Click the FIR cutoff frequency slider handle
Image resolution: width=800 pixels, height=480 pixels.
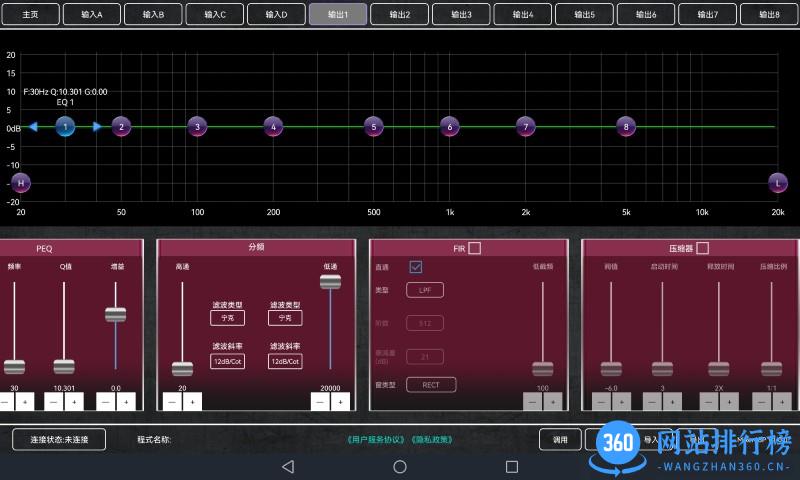(x=542, y=368)
